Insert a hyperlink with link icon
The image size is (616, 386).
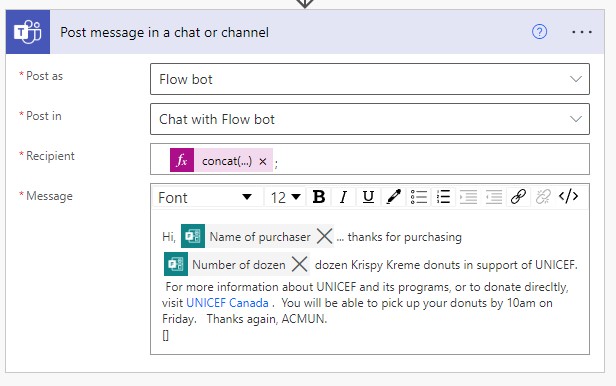coord(518,197)
